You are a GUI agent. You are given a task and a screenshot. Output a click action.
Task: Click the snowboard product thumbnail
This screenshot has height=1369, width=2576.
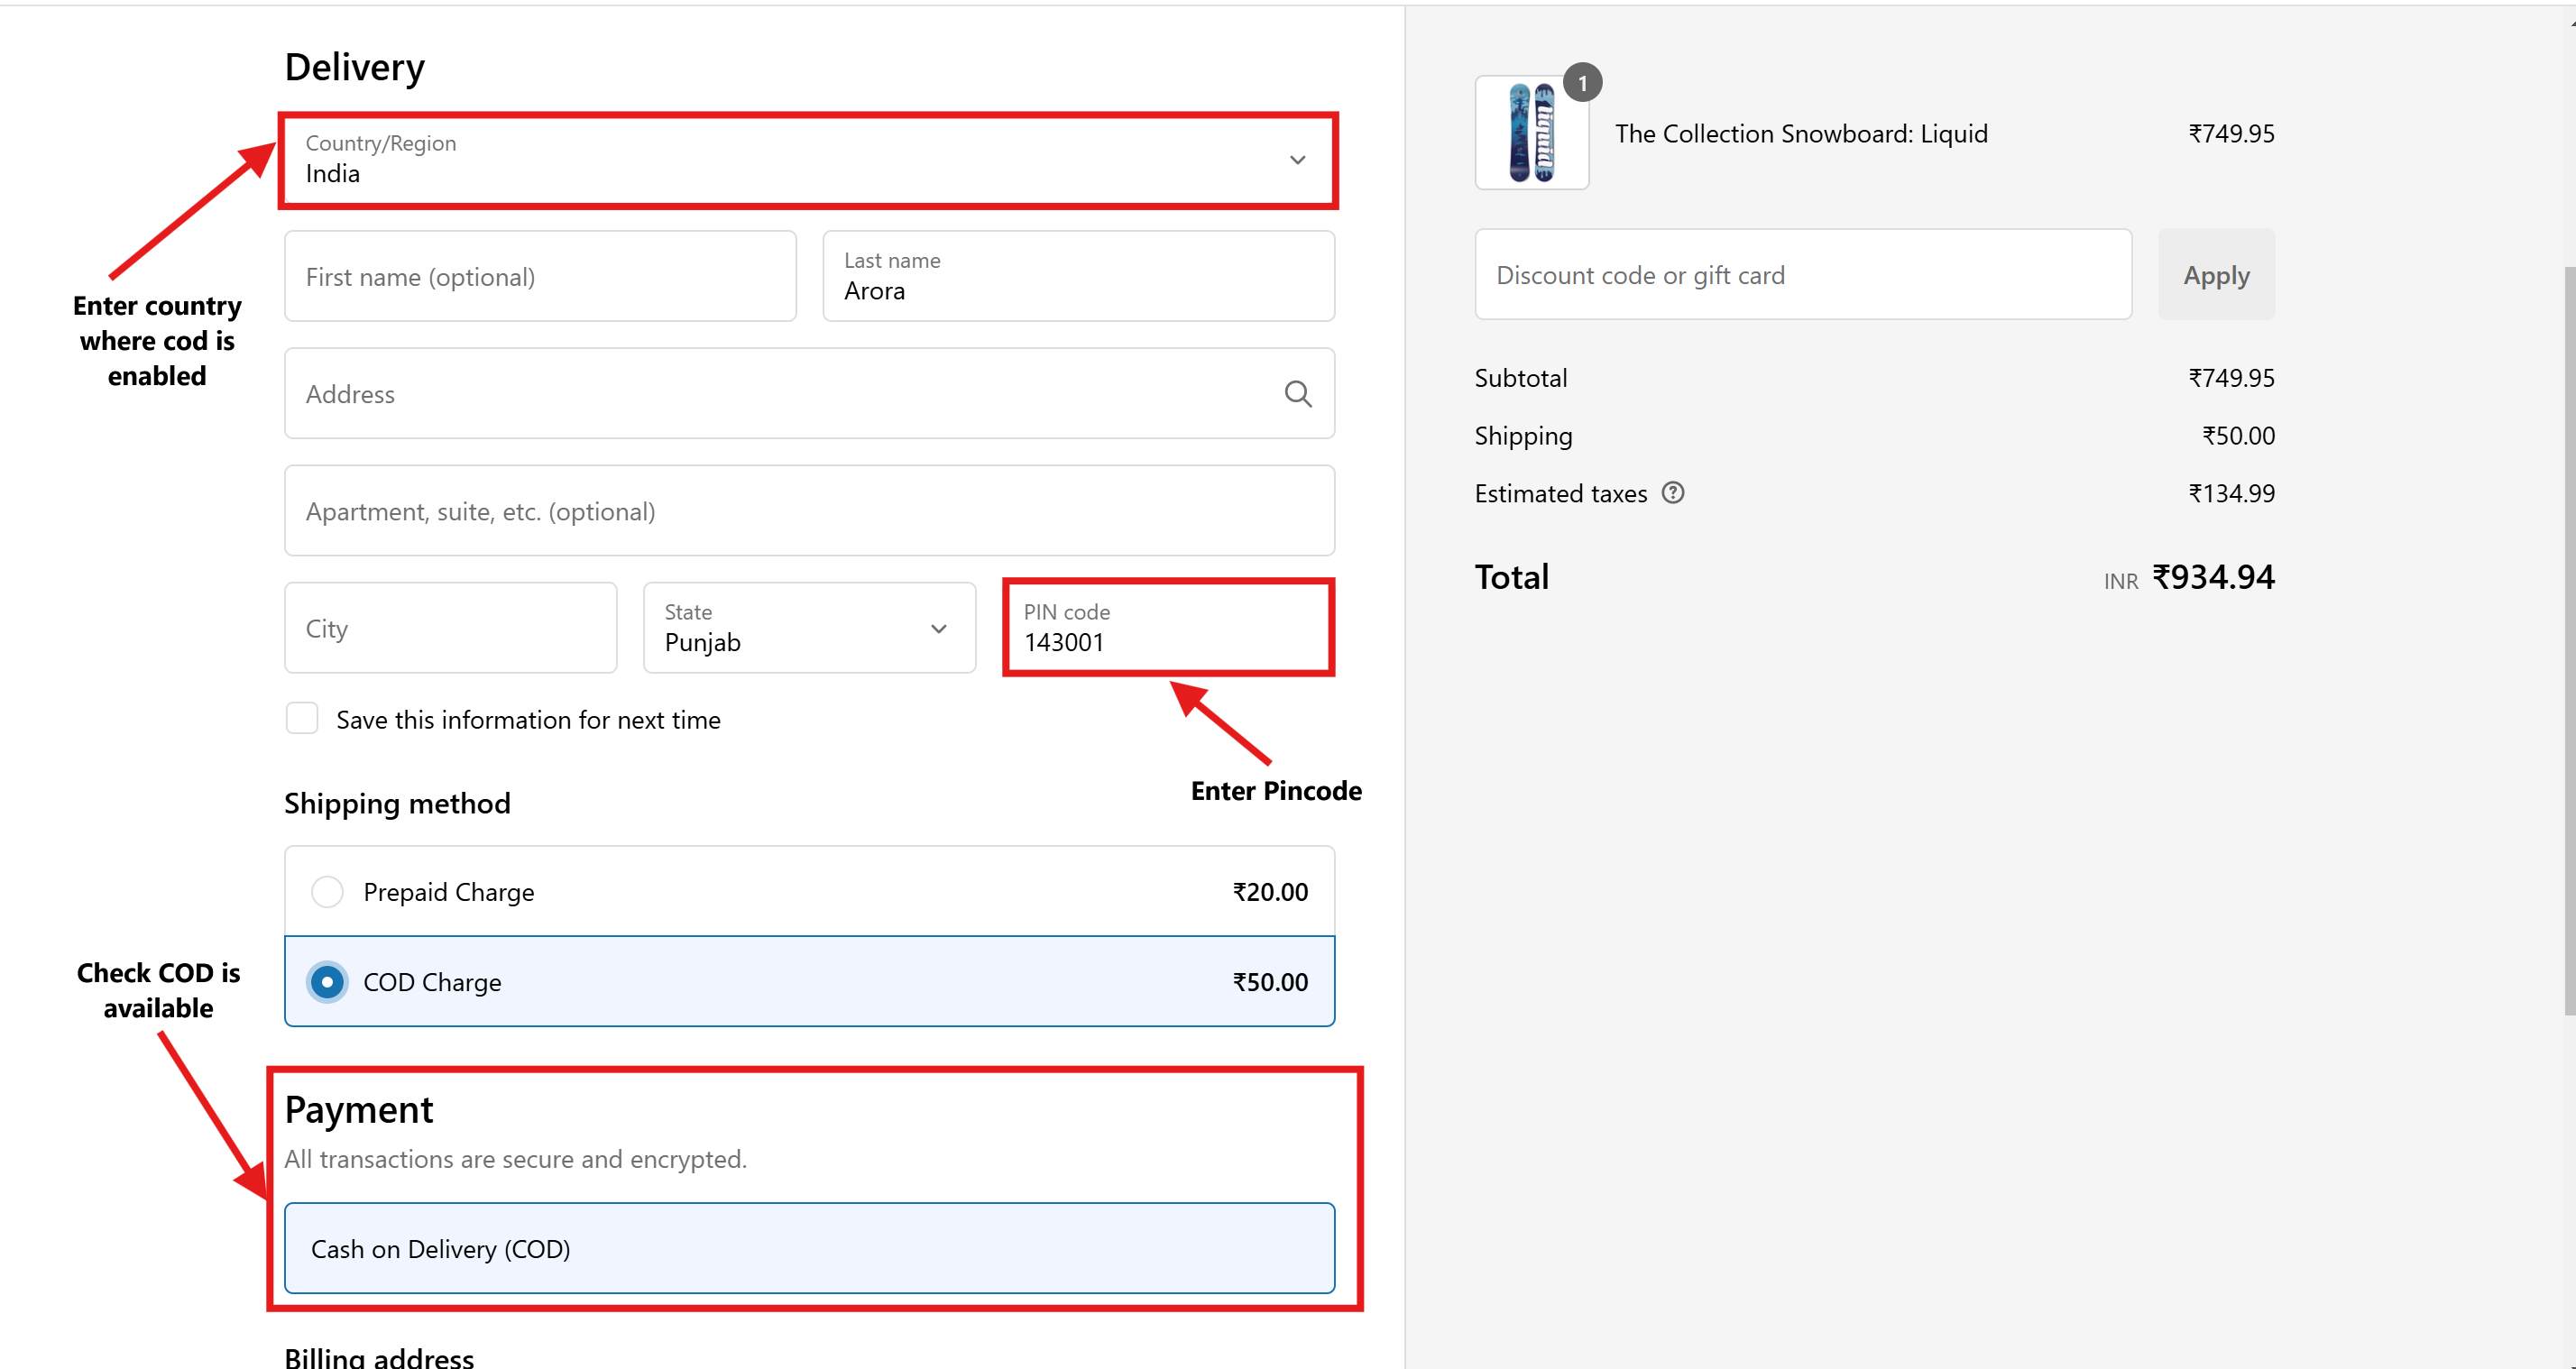(1531, 134)
